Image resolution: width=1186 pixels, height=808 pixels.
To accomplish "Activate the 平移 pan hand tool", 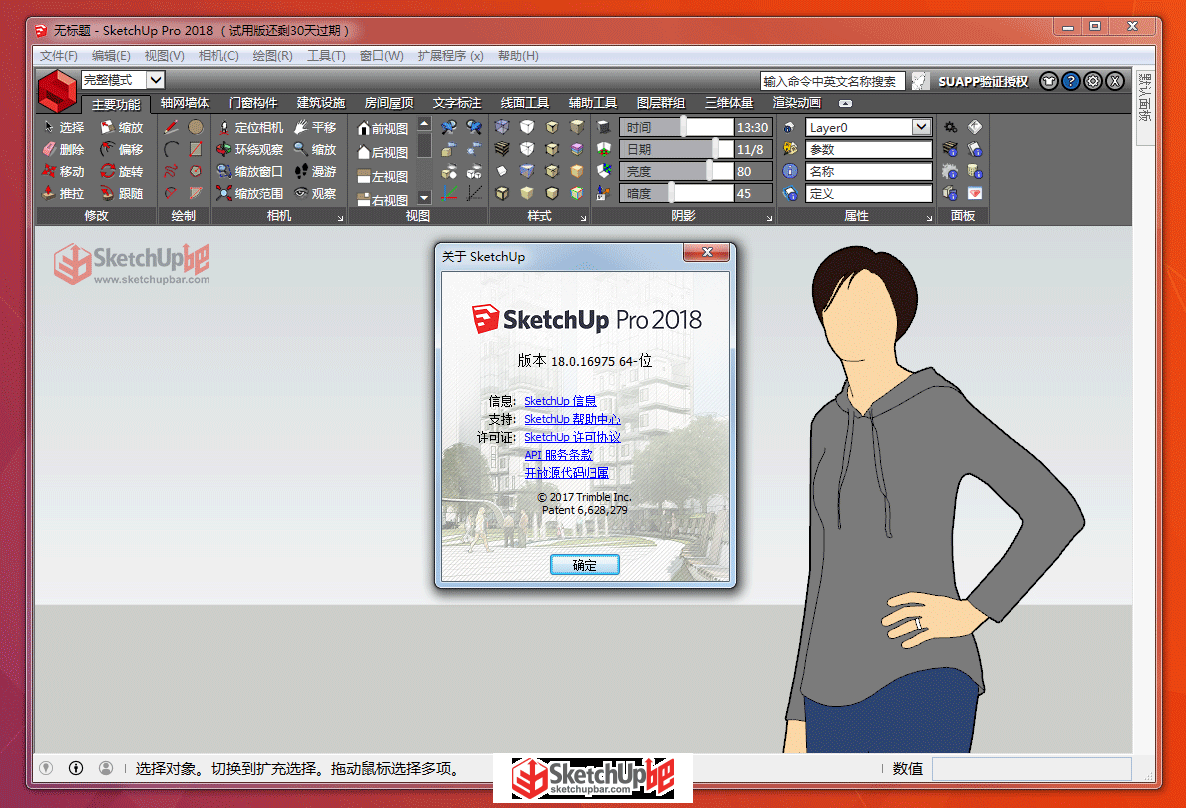I will (315, 127).
